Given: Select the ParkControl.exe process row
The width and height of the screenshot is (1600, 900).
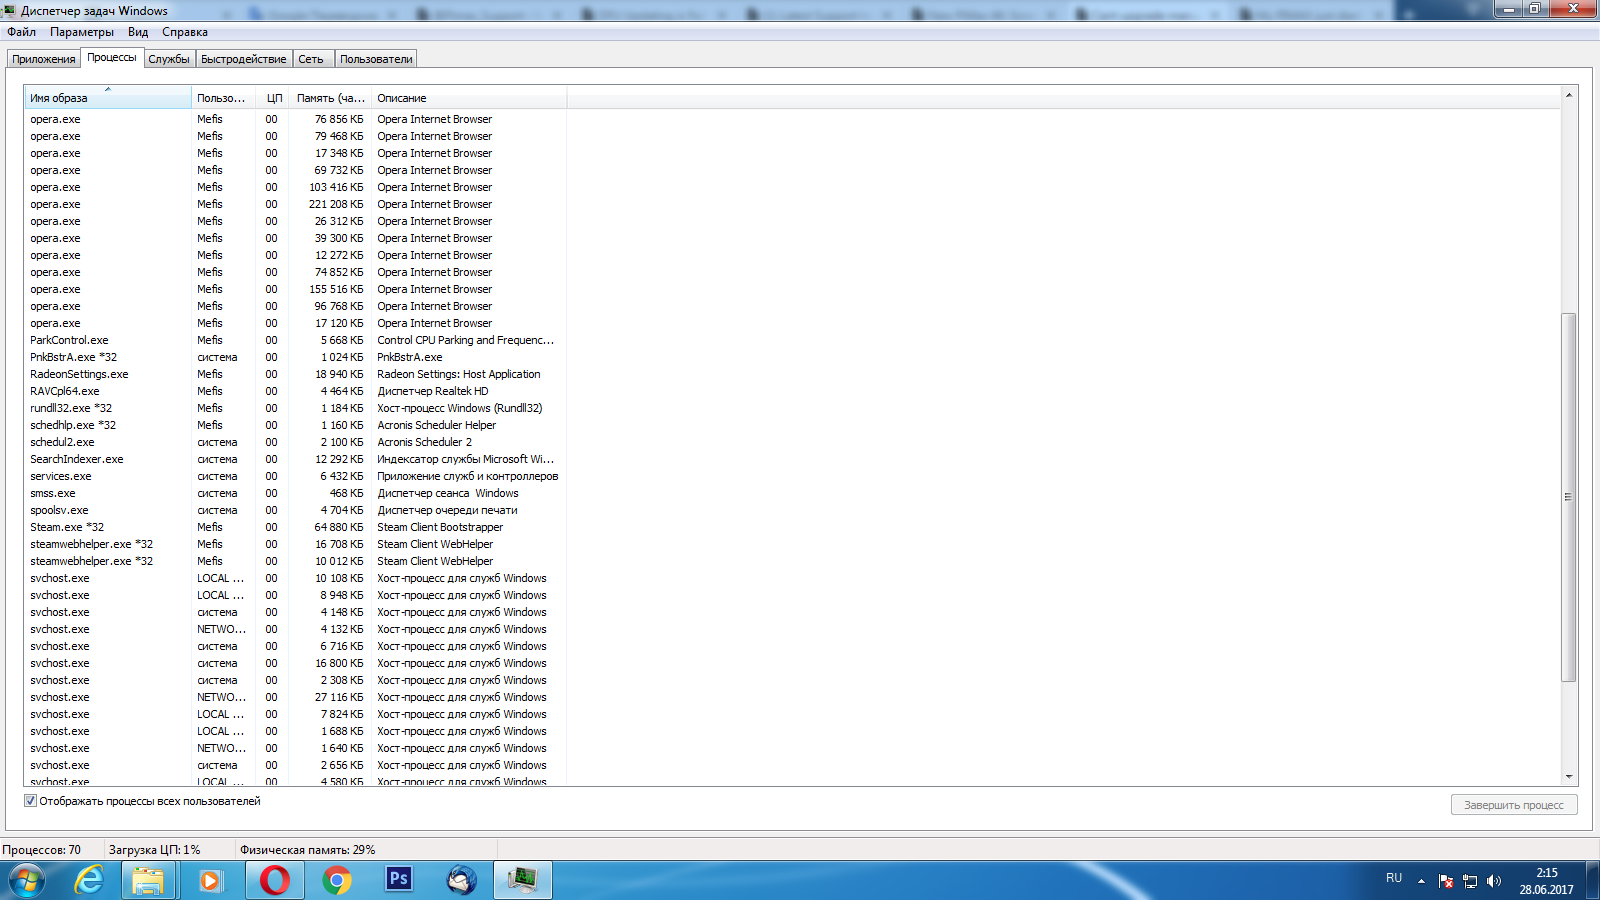Looking at the screenshot, I should coord(295,340).
